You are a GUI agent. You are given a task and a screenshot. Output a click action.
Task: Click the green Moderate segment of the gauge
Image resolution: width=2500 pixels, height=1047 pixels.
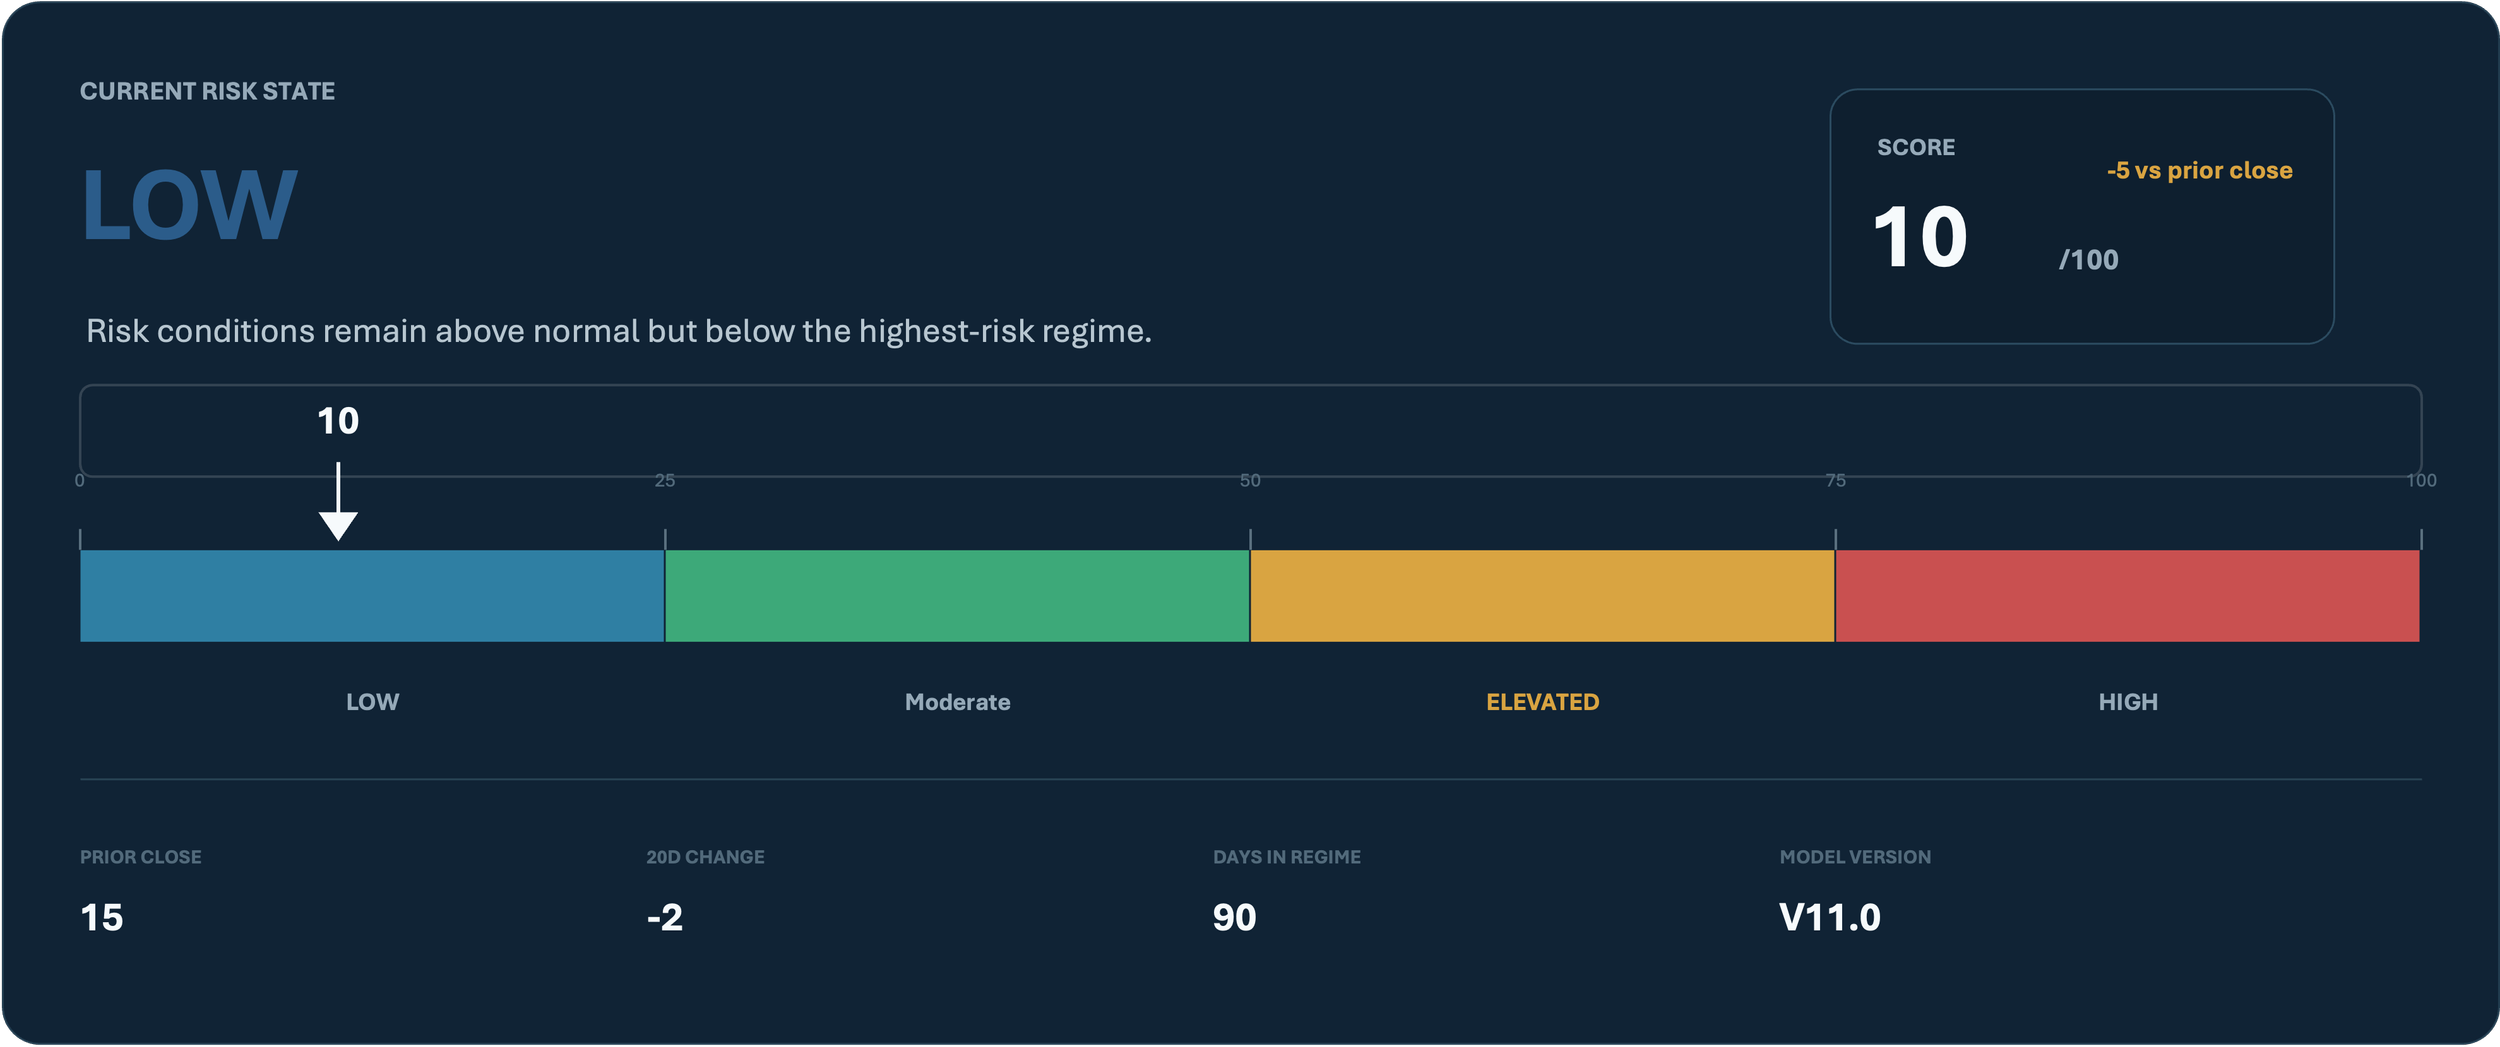click(957, 596)
